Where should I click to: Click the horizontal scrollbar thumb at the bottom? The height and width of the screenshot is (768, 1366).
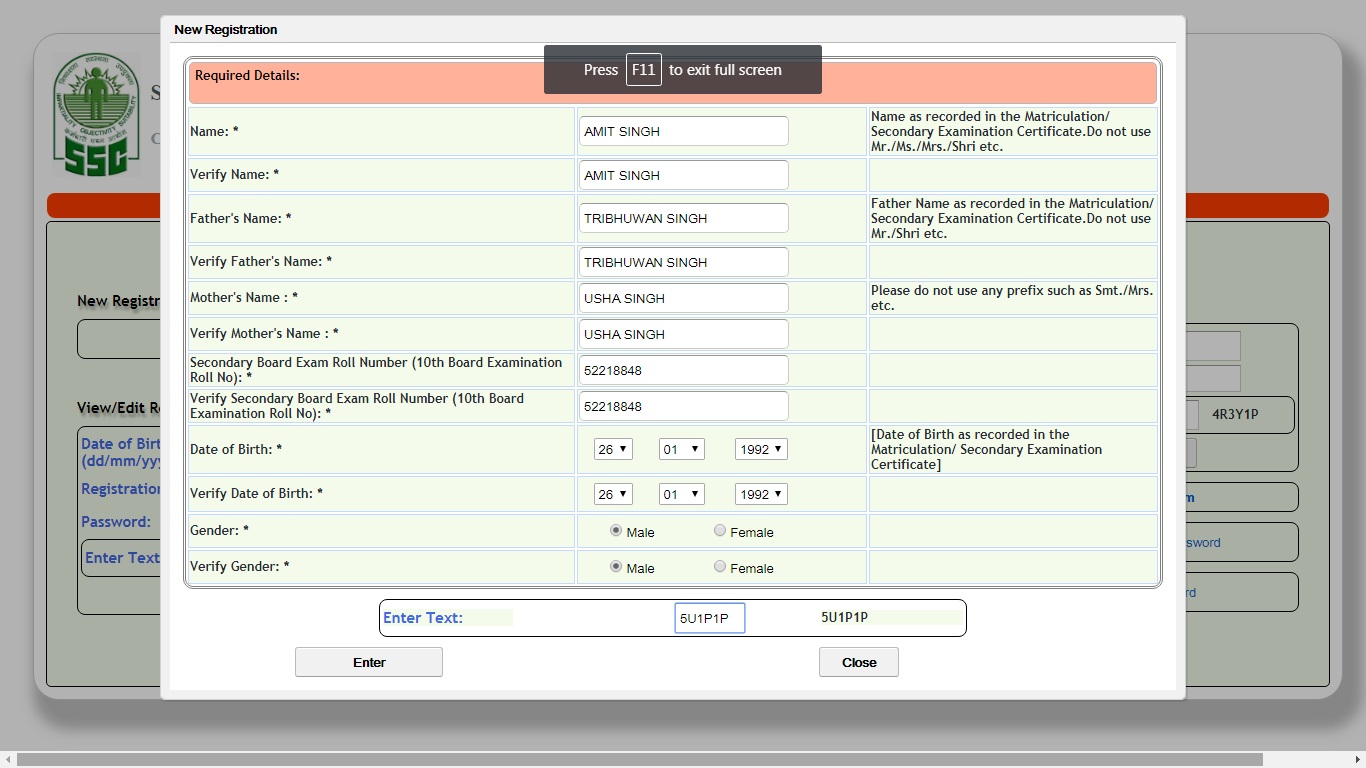tap(640, 760)
